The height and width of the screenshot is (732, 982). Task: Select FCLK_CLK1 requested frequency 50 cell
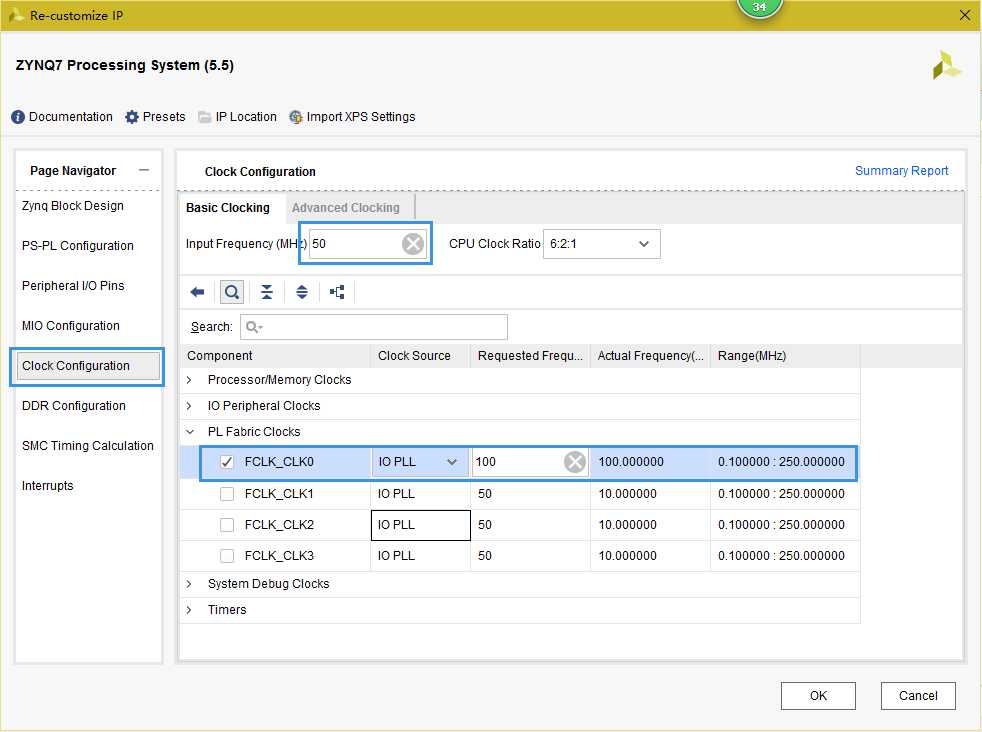[530, 494]
